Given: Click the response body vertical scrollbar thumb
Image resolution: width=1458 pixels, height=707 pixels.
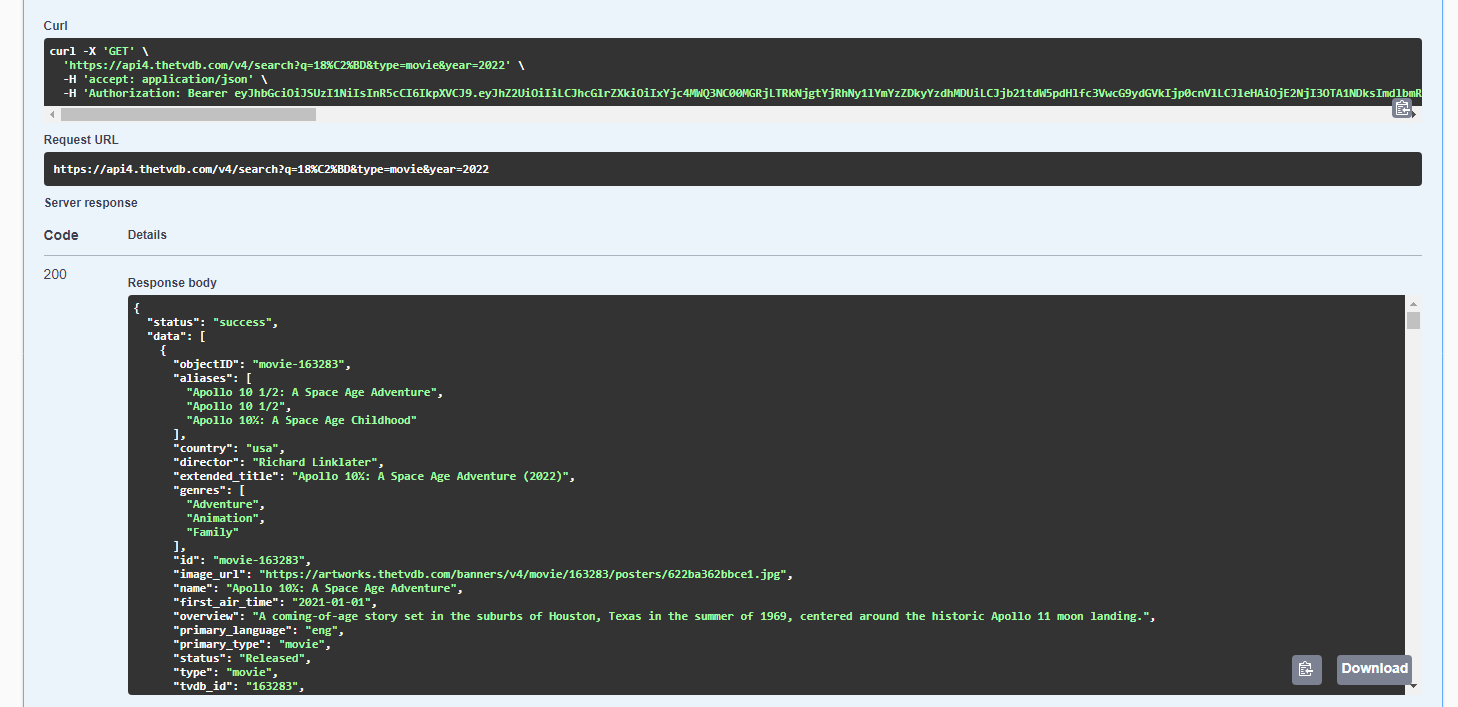Looking at the screenshot, I should click(x=1413, y=320).
